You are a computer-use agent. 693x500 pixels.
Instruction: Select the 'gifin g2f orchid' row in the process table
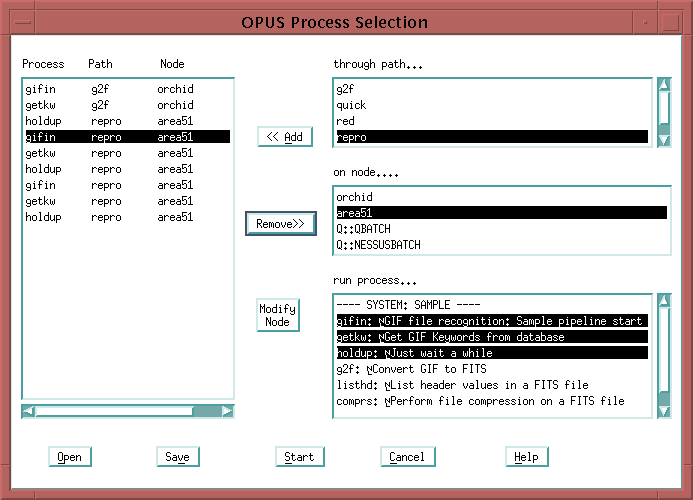[x=110, y=89]
